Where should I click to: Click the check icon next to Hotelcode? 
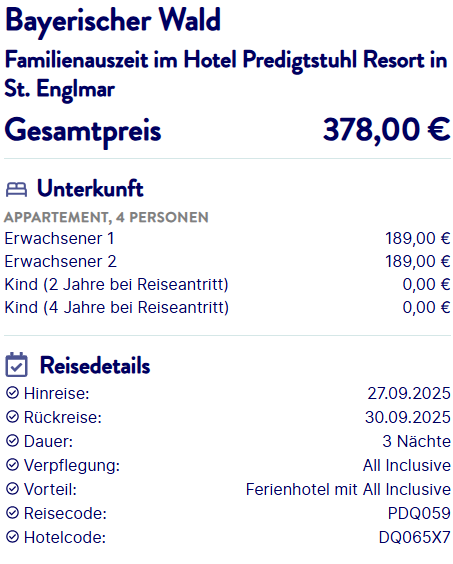[x=13, y=537]
